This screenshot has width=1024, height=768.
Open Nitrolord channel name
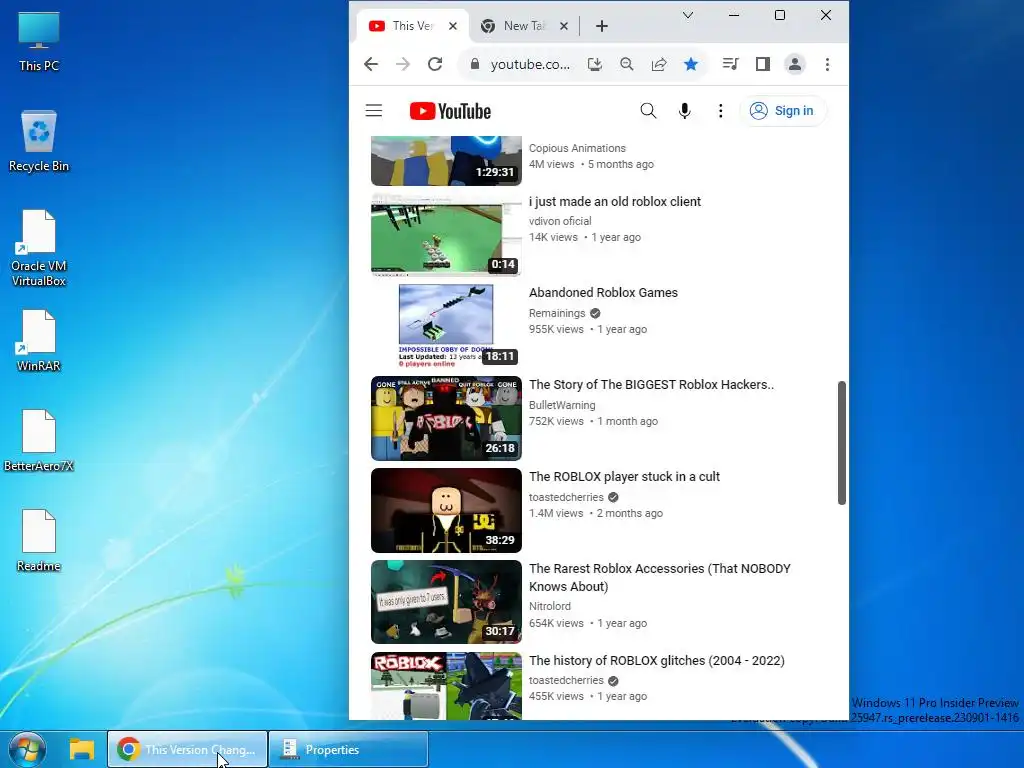(x=550, y=607)
